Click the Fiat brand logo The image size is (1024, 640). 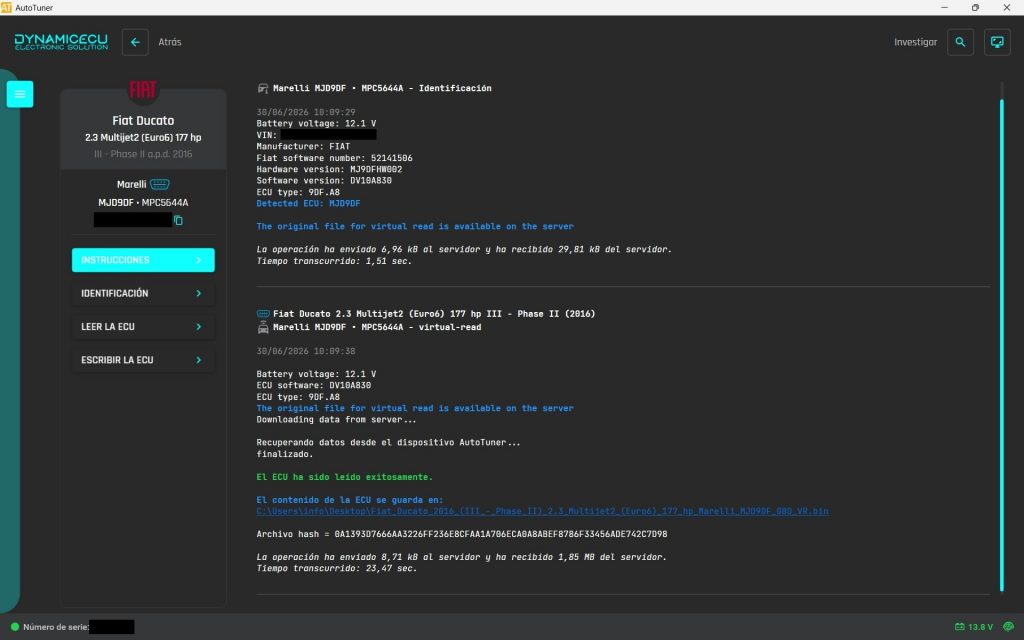[x=142, y=89]
